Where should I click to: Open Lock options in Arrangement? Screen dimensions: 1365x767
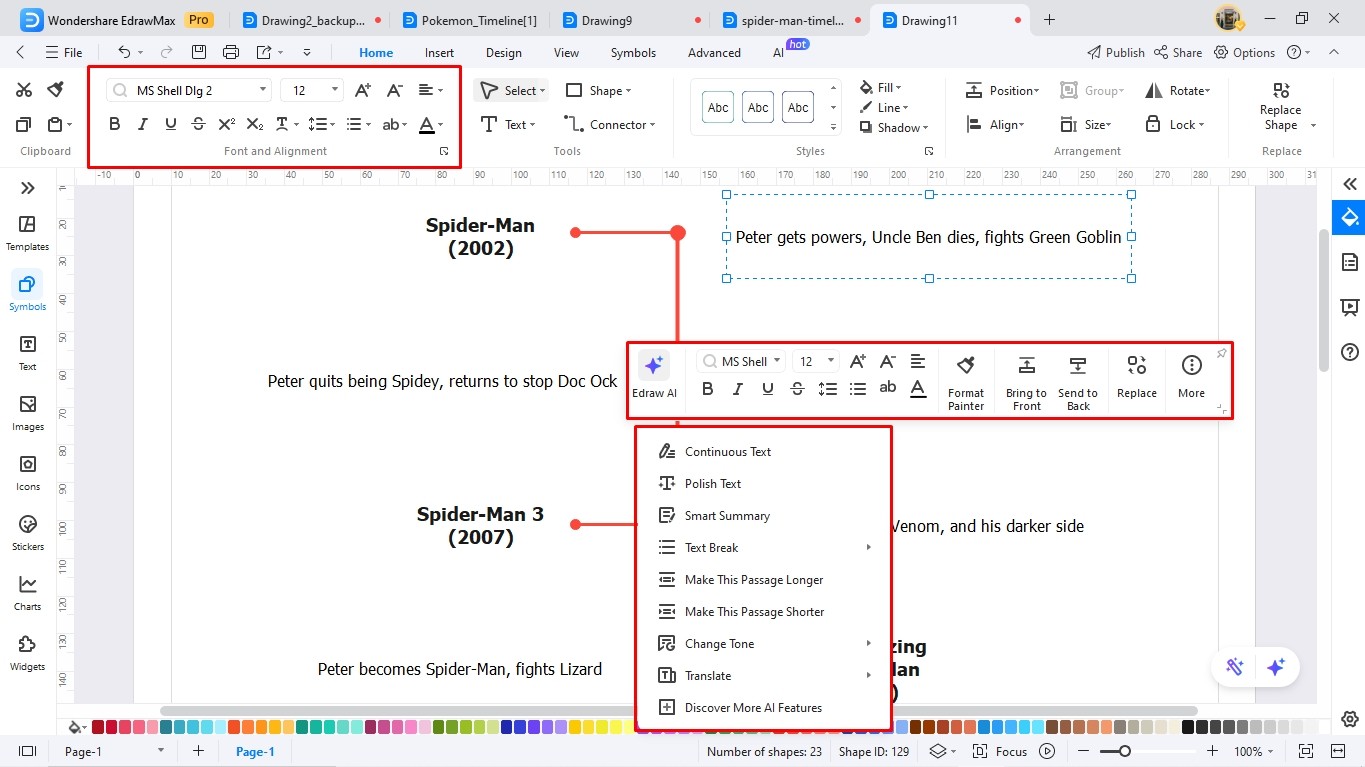(x=1174, y=124)
